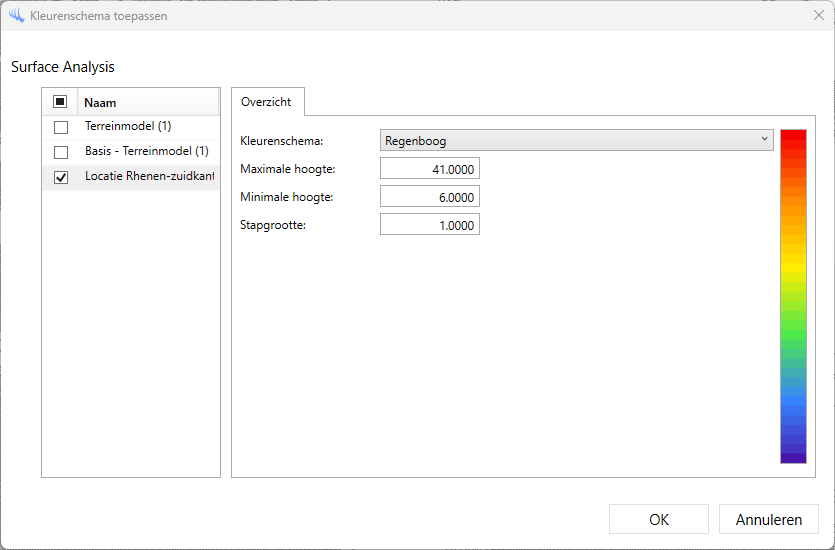Image resolution: width=835 pixels, height=550 pixels.
Task: Focus the Minimale hoogte input box
Action: (430, 197)
